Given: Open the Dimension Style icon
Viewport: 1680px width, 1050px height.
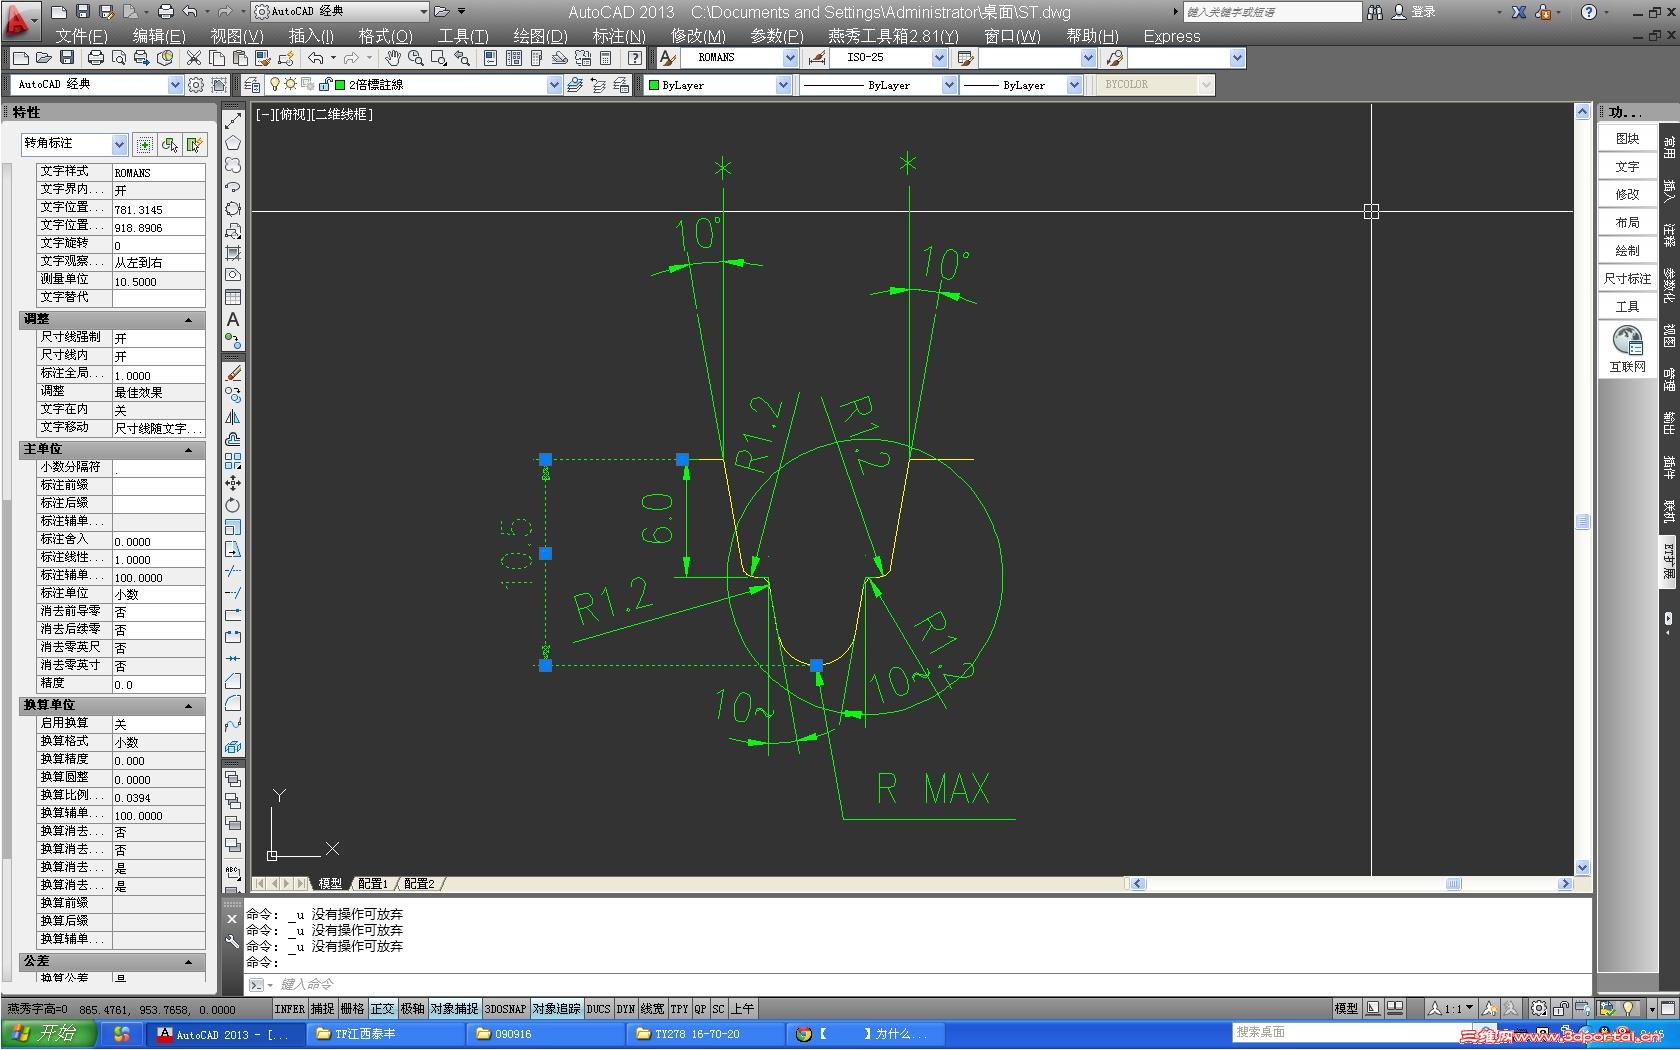Looking at the screenshot, I should 817,59.
